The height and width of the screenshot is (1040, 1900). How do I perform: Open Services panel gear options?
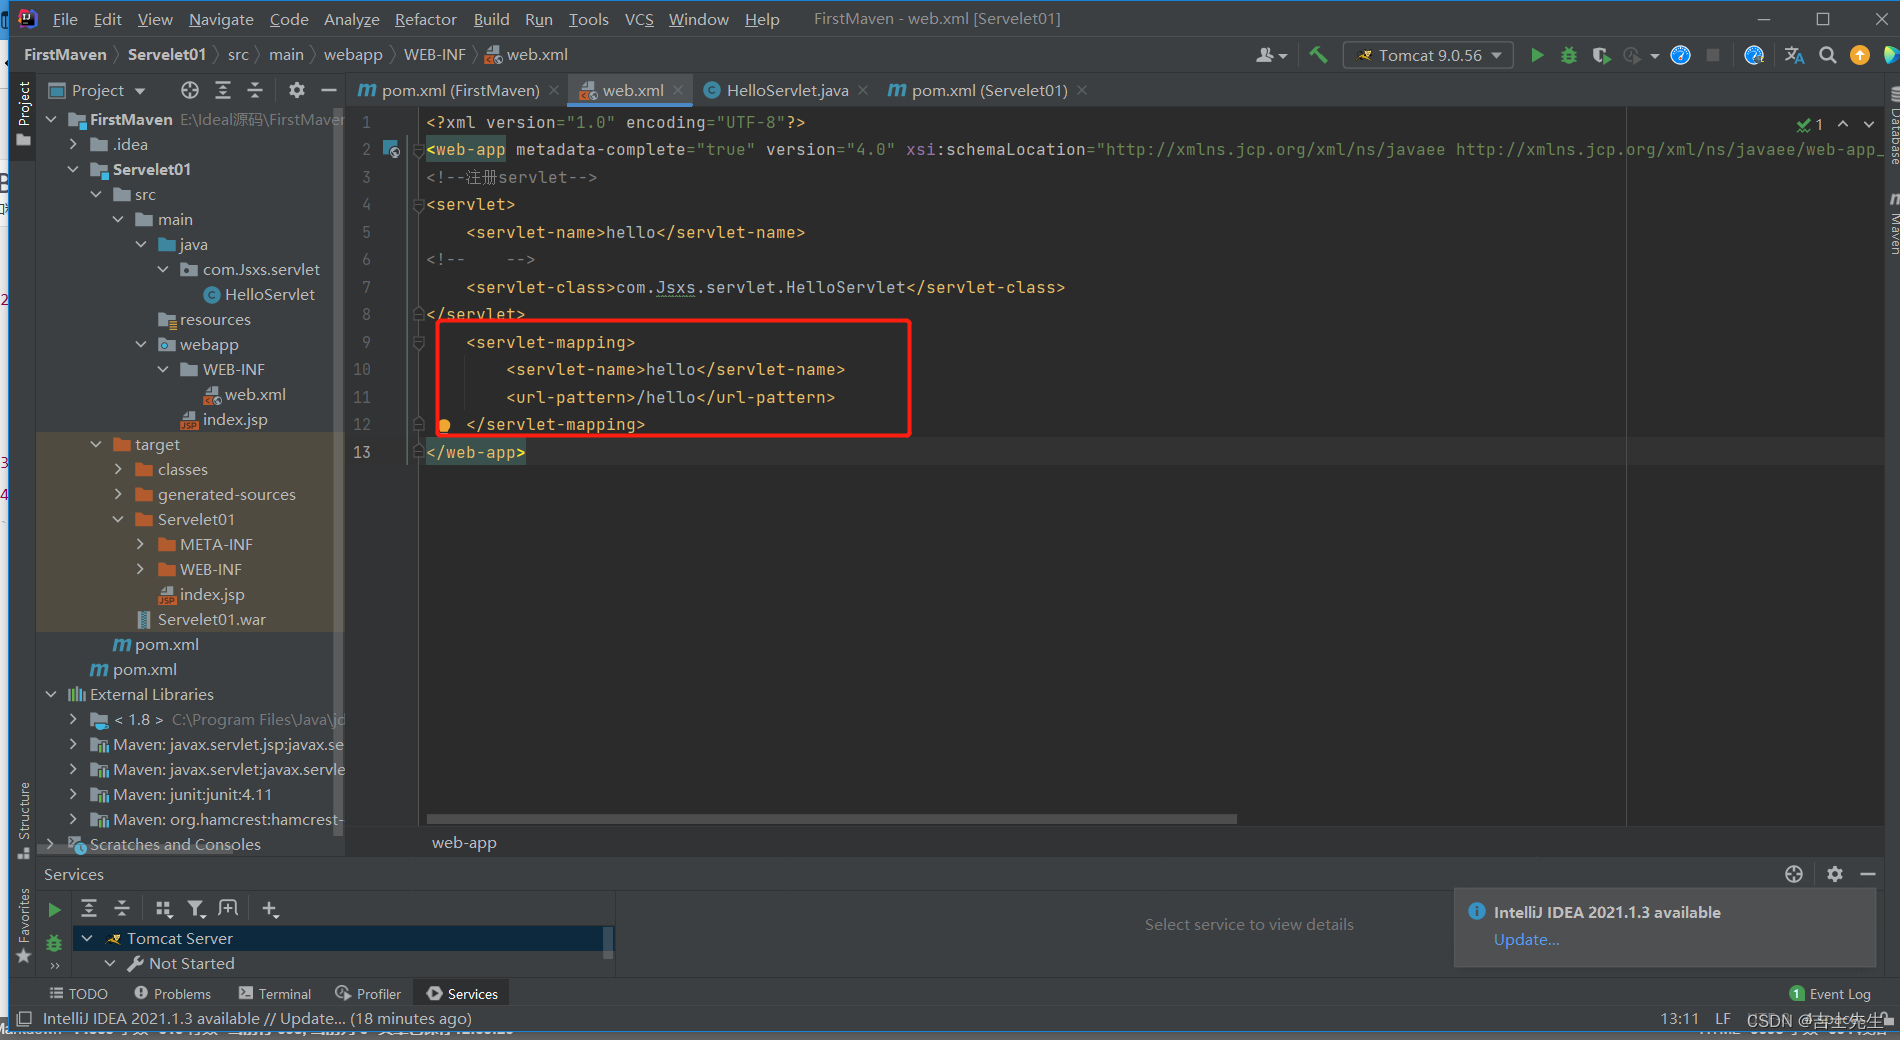[x=1834, y=874]
